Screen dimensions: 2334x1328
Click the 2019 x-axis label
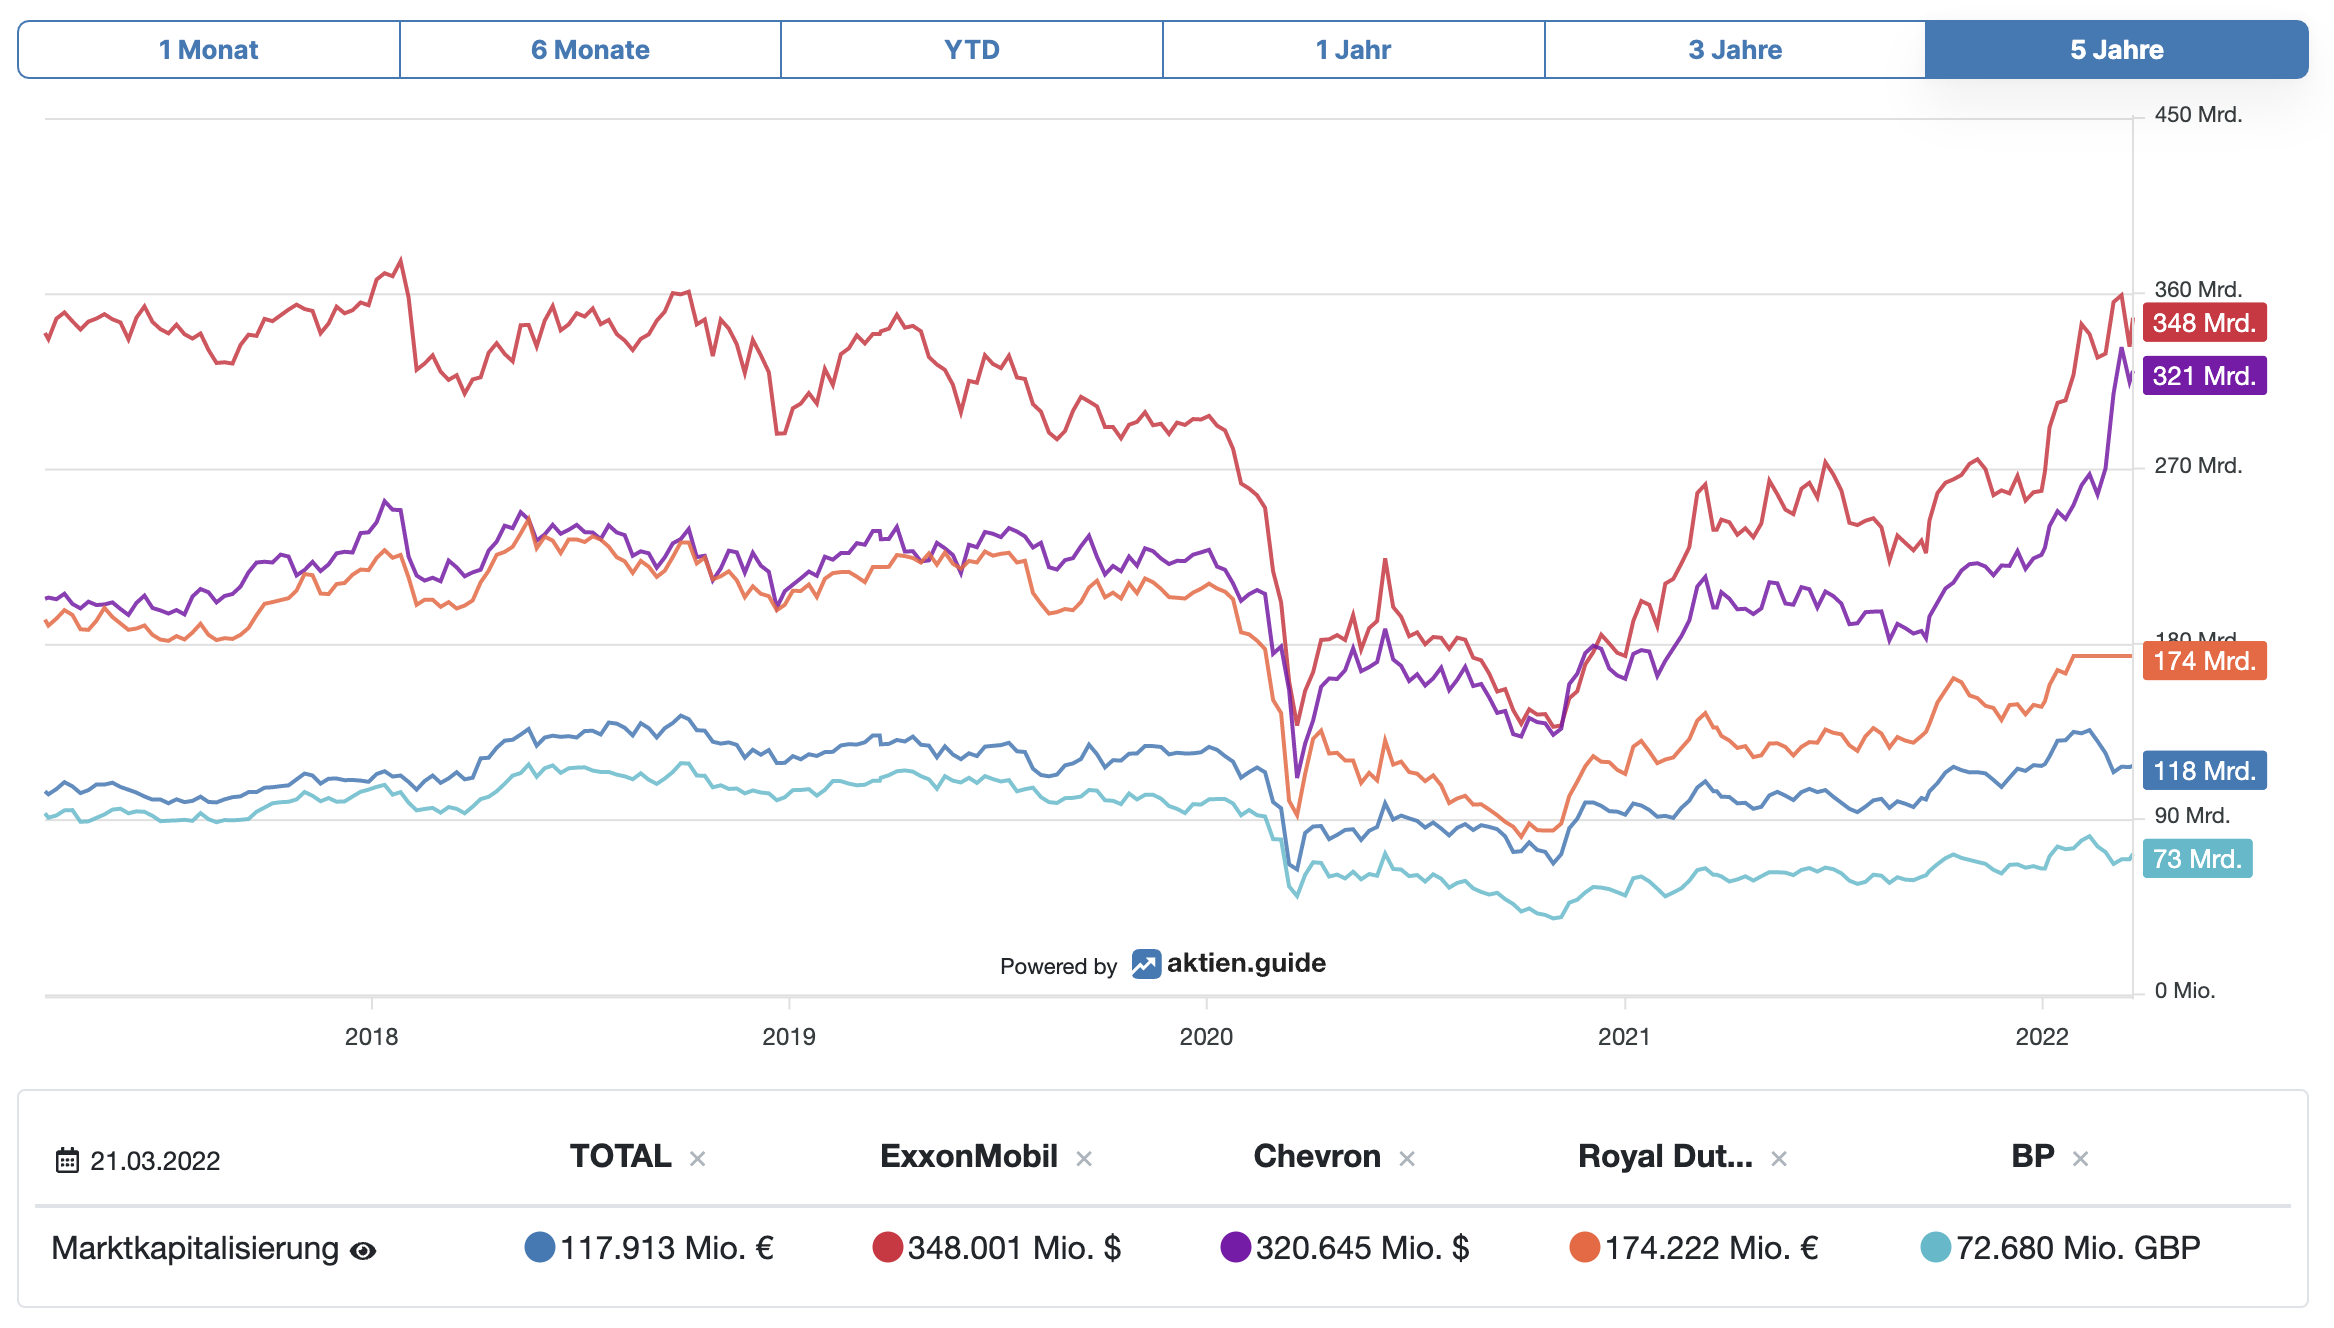[789, 1037]
